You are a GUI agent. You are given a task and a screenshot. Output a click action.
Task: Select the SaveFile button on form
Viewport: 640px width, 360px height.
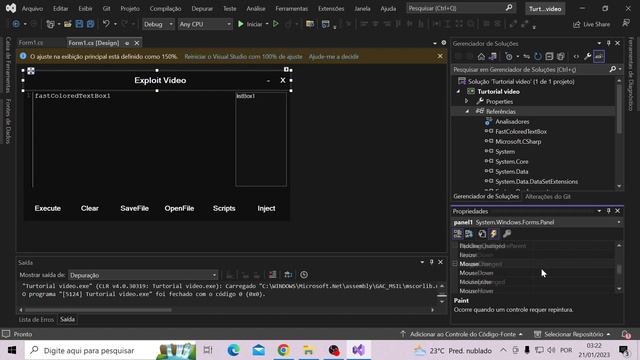(134, 208)
